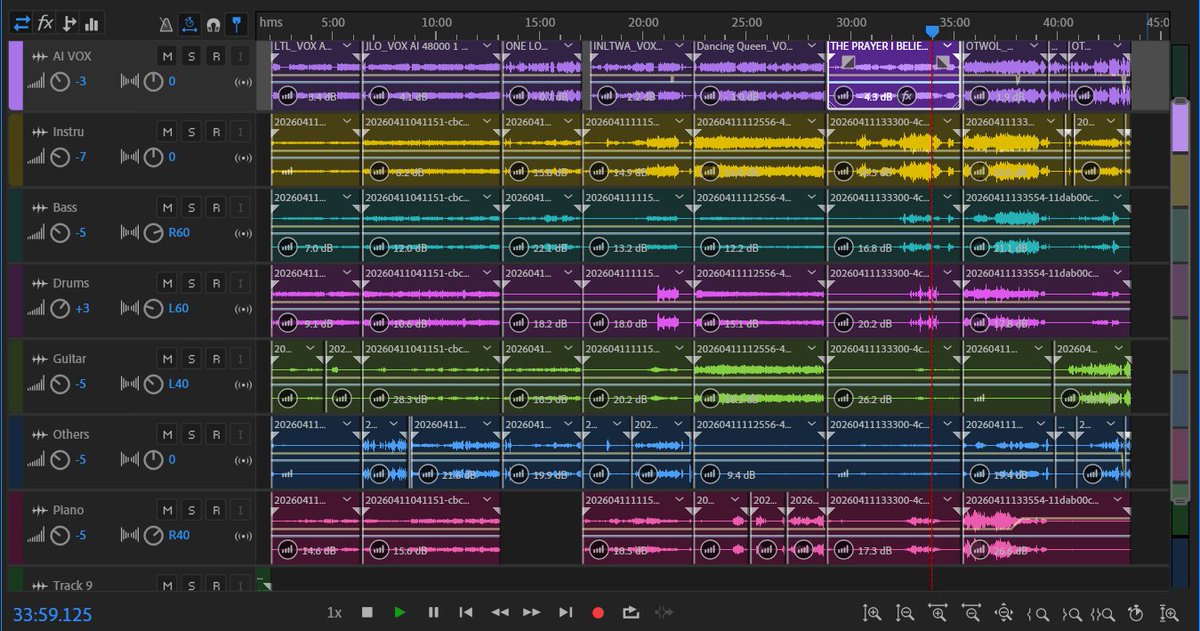Fast forward using the double-right arrows
This screenshot has height=631, width=1200.
(x=532, y=612)
